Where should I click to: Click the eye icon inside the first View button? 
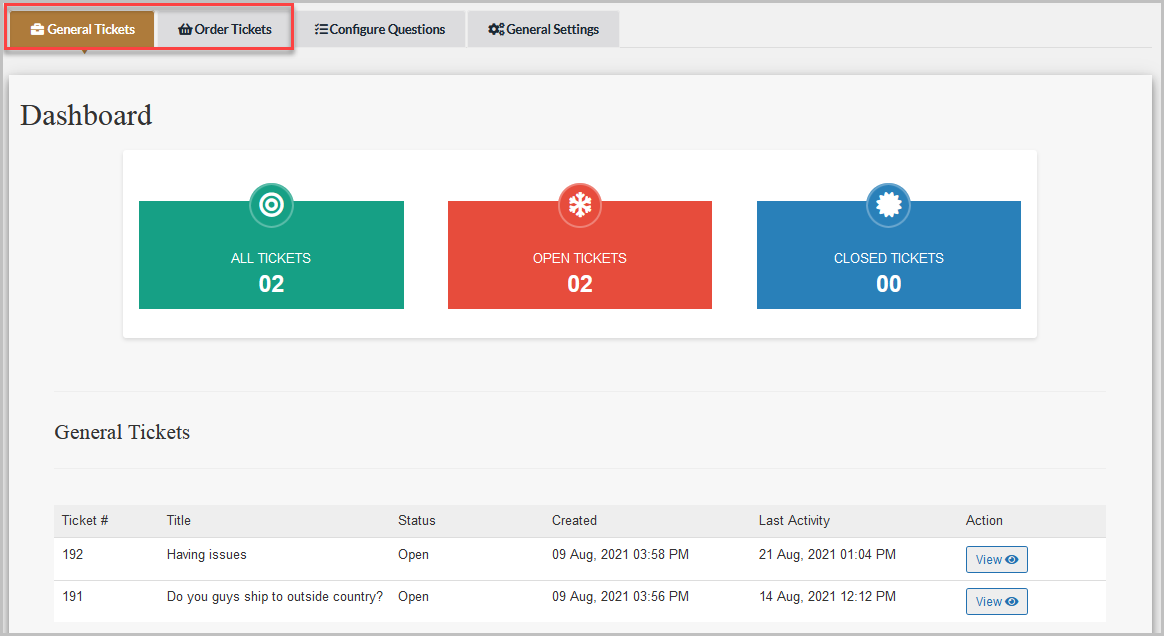1012,559
